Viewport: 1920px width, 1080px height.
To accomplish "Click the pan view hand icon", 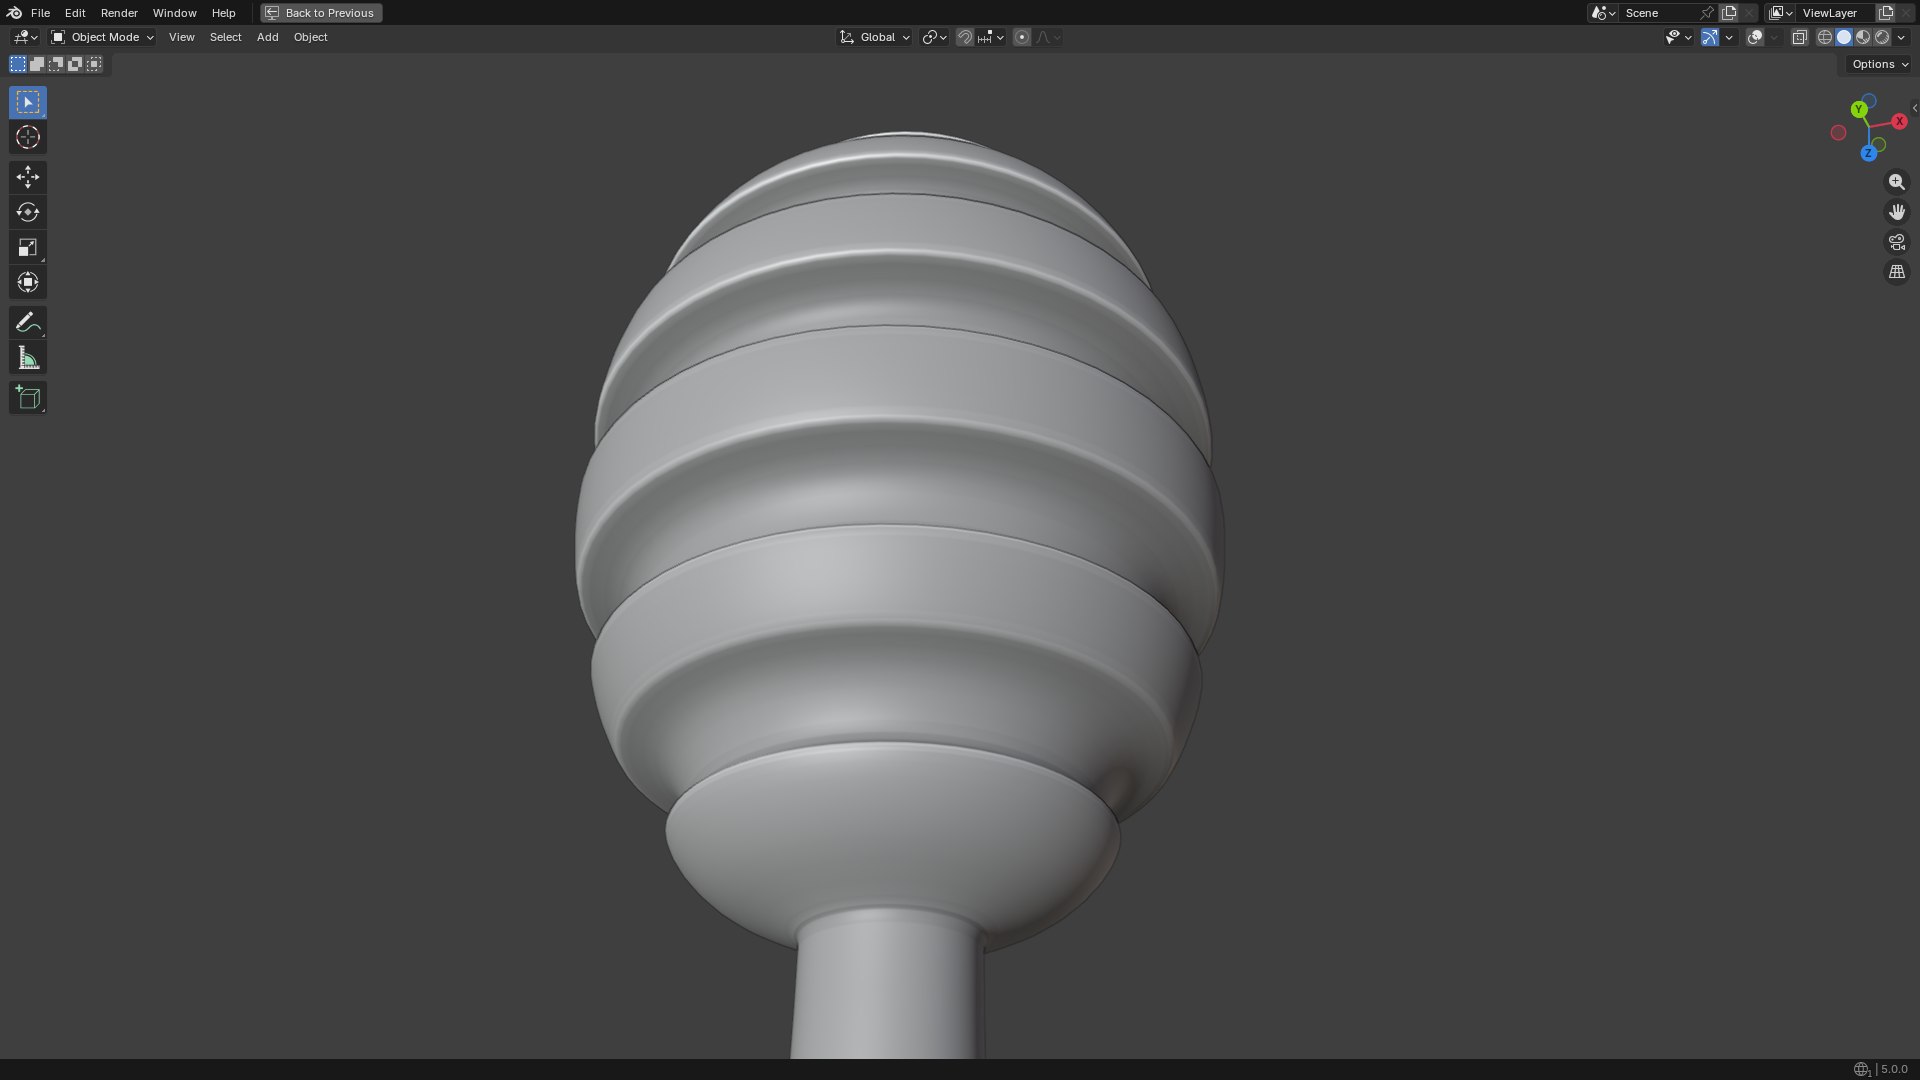I will [1896, 212].
